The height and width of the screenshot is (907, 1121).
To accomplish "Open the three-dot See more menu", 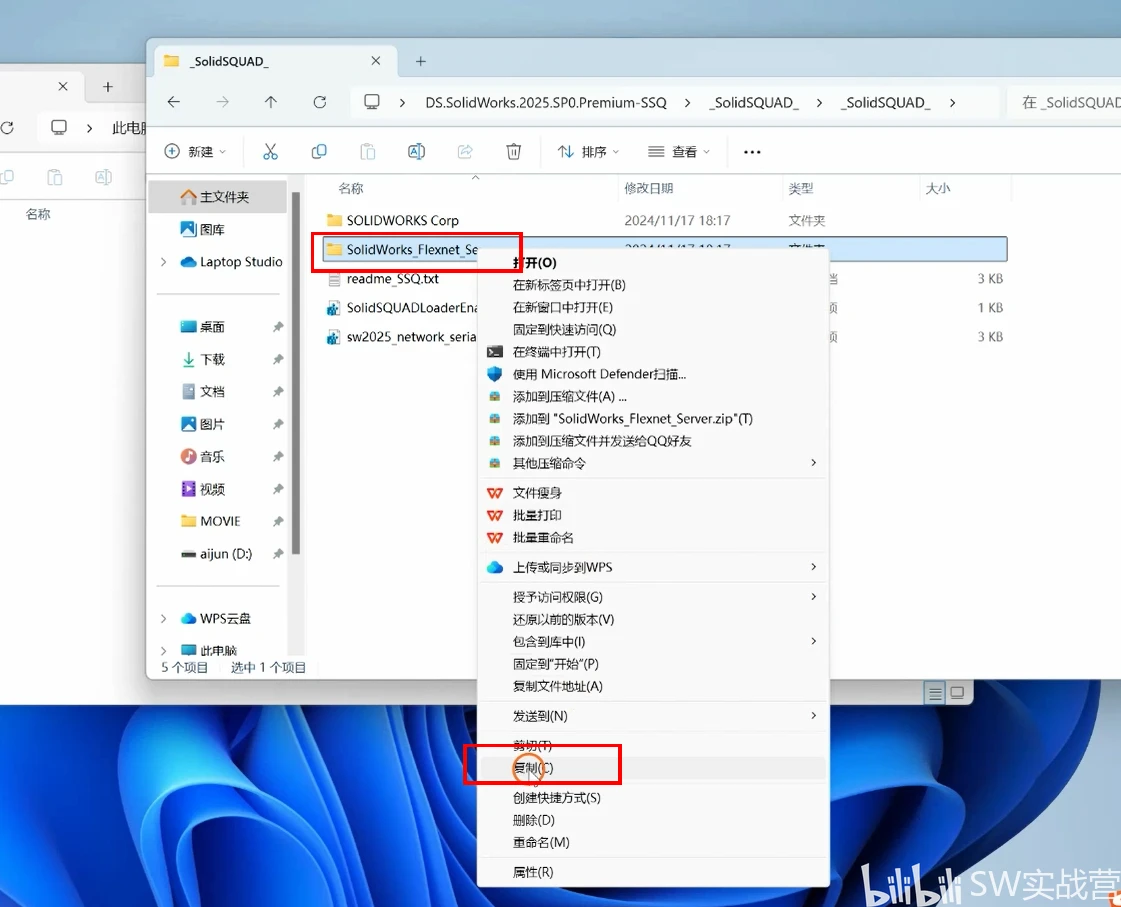I will (752, 152).
